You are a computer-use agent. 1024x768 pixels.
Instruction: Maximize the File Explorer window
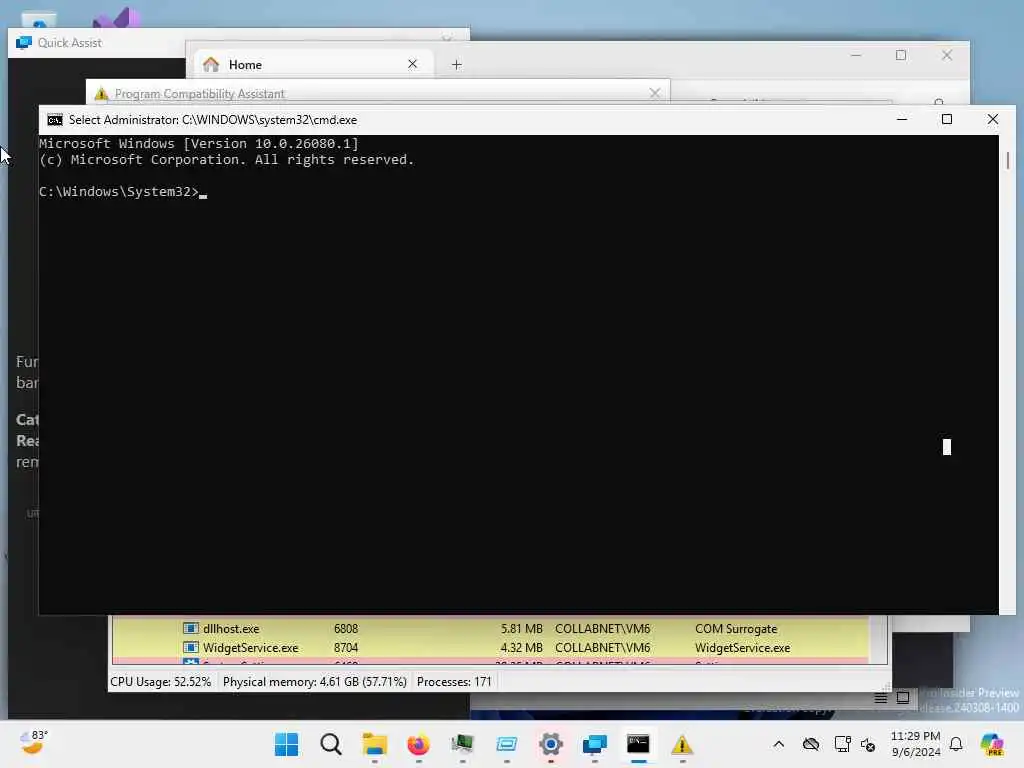point(901,56)
